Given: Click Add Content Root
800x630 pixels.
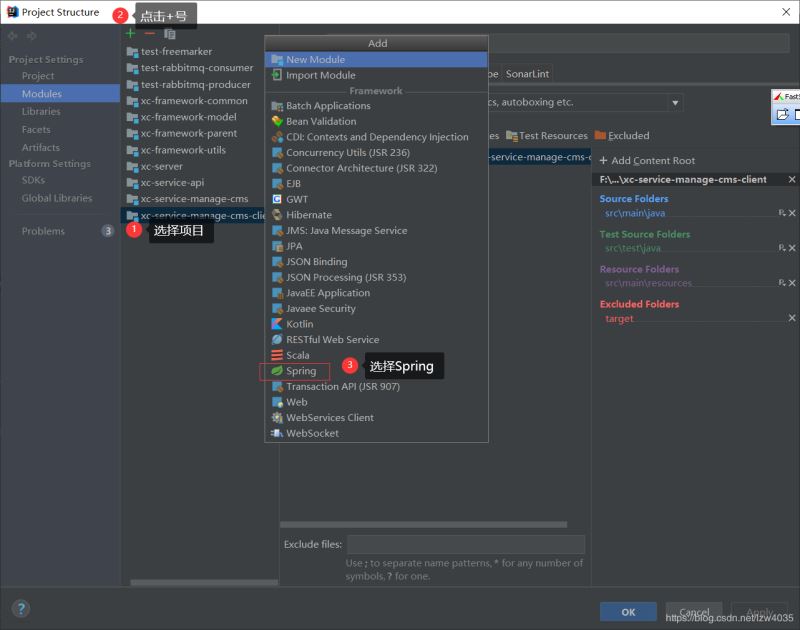Looking at the screenshot, I should pyautogui.click(x=647, y=161).
